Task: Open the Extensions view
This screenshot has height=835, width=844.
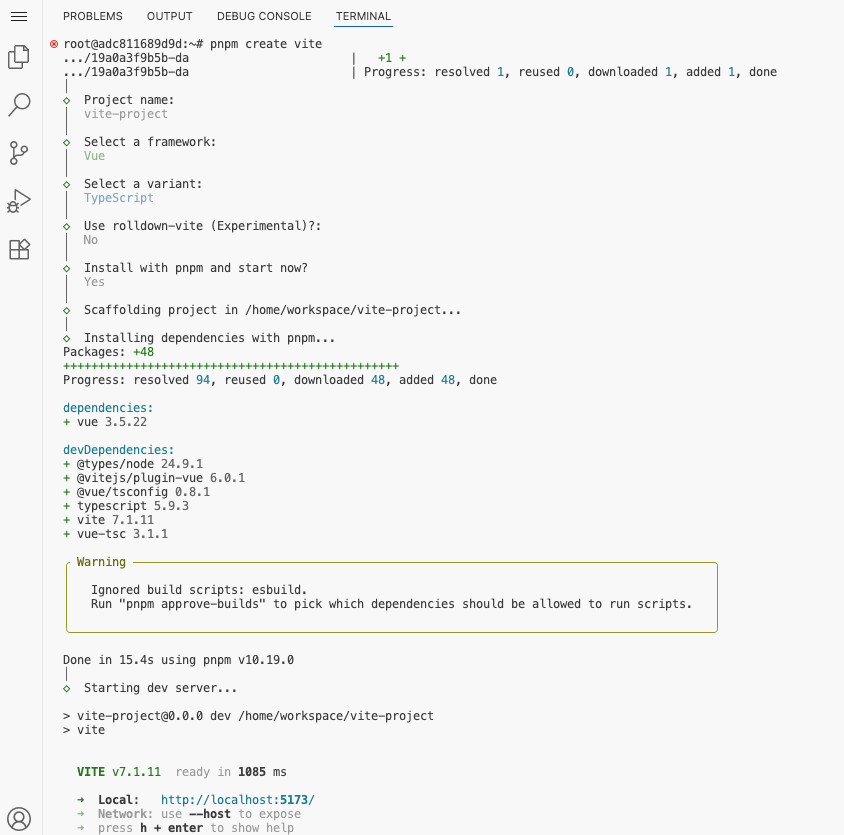Action: [19, 249]
